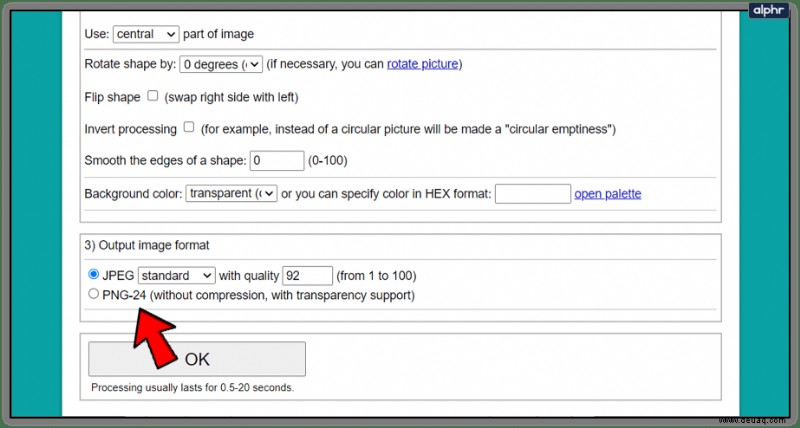Select the PNG-24 radio button

click(93, 294)
